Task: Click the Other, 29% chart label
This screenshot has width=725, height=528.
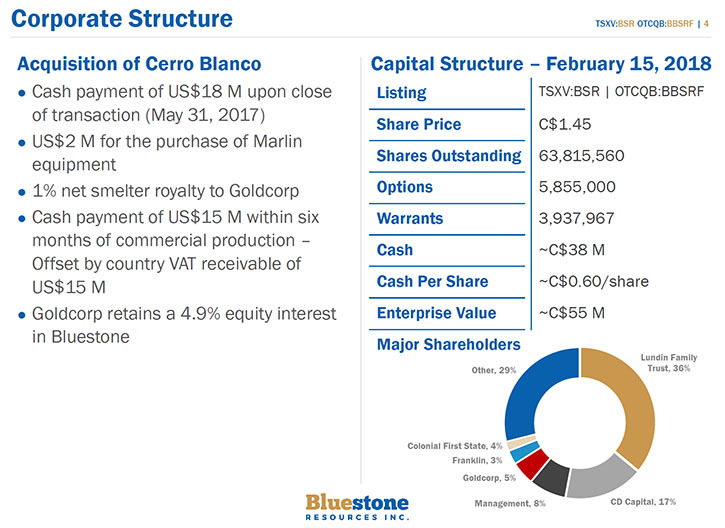Action: tap(493, 370)
